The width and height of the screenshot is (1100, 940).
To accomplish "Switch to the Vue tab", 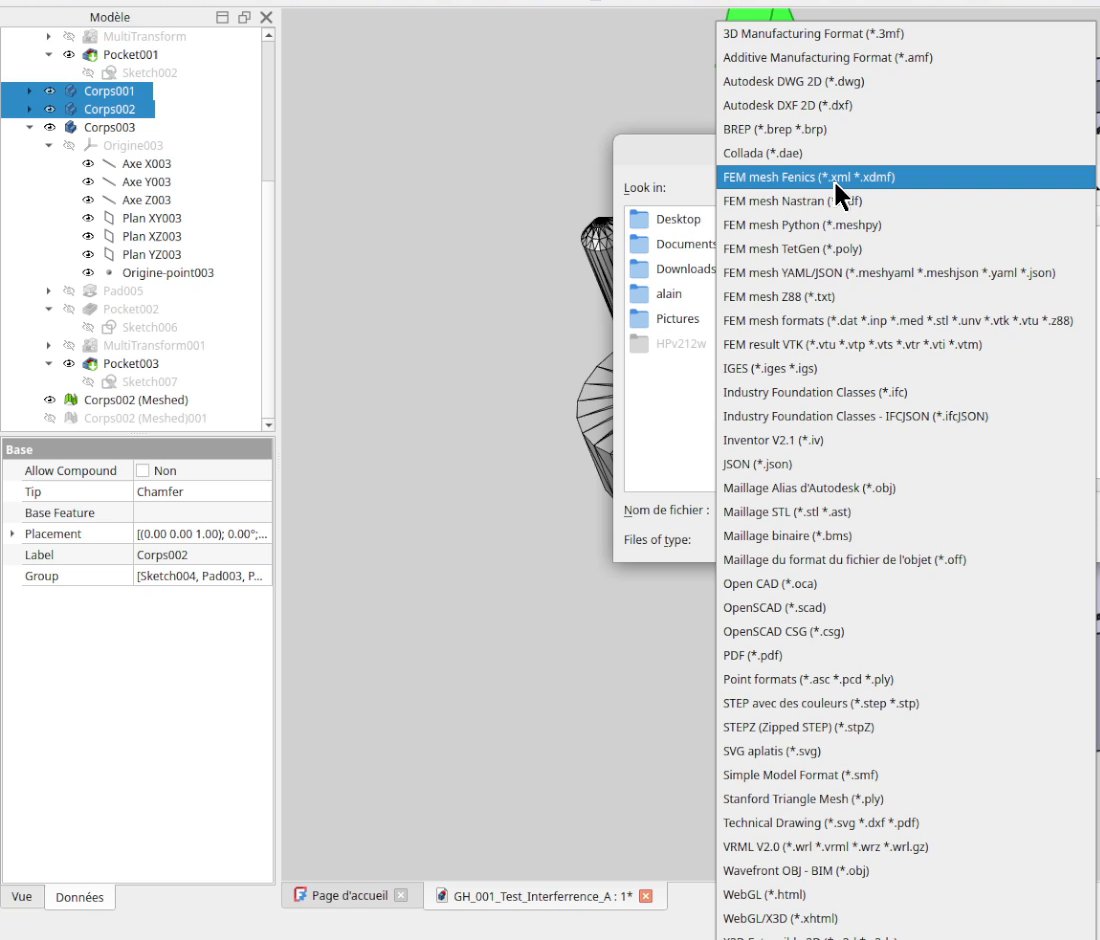I will point(22,897).
